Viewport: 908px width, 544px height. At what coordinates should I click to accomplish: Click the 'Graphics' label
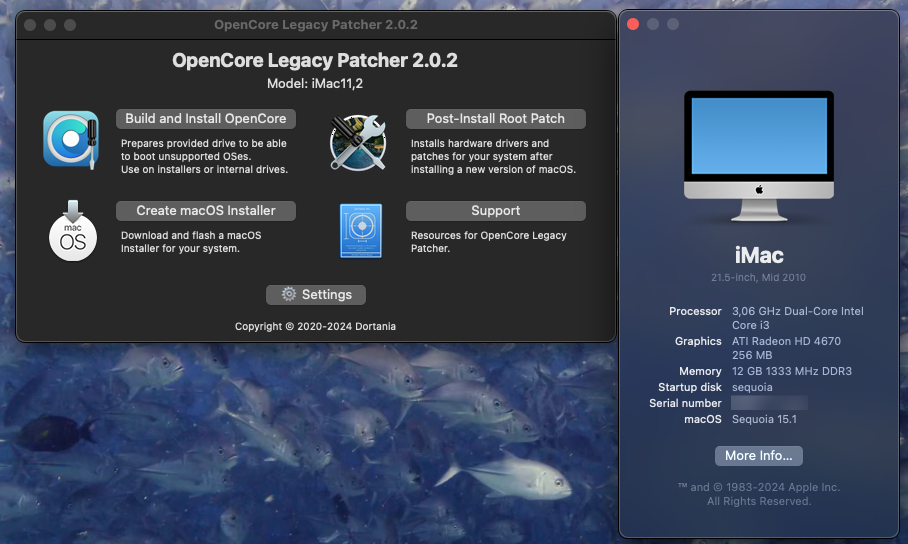tap(698, 341)
